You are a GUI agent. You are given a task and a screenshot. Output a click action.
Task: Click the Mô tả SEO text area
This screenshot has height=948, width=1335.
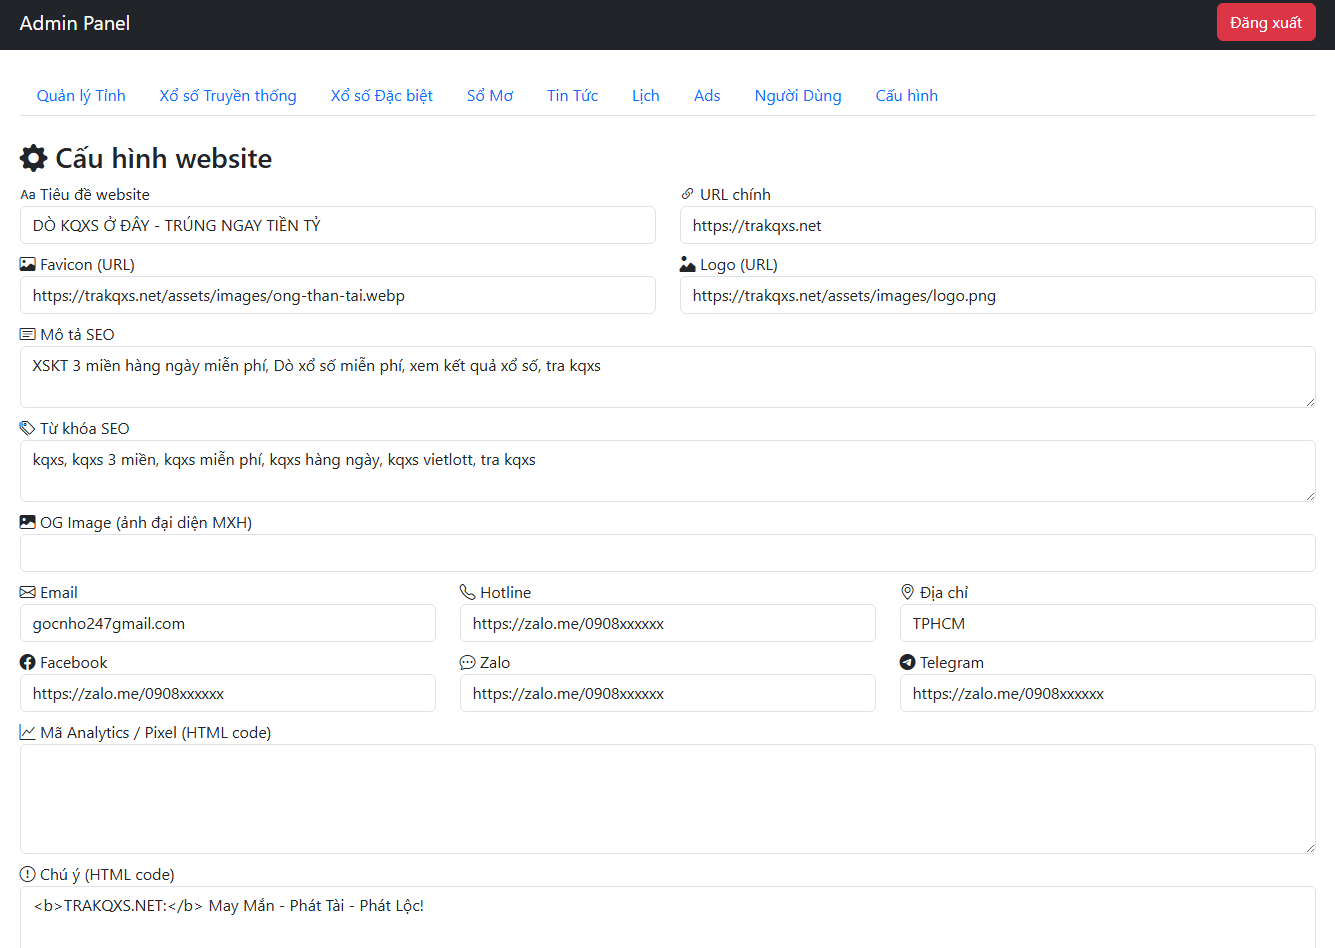[x=667, y=377]
